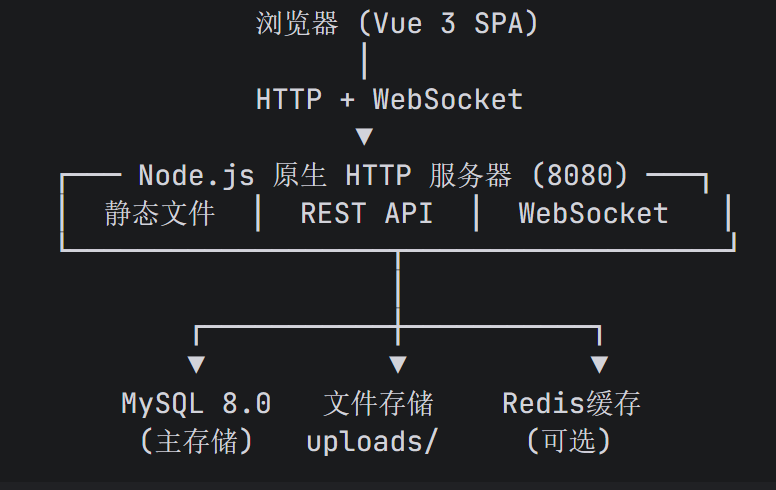Click the arrow pointing to 文件存储

[x=398, y=364]
